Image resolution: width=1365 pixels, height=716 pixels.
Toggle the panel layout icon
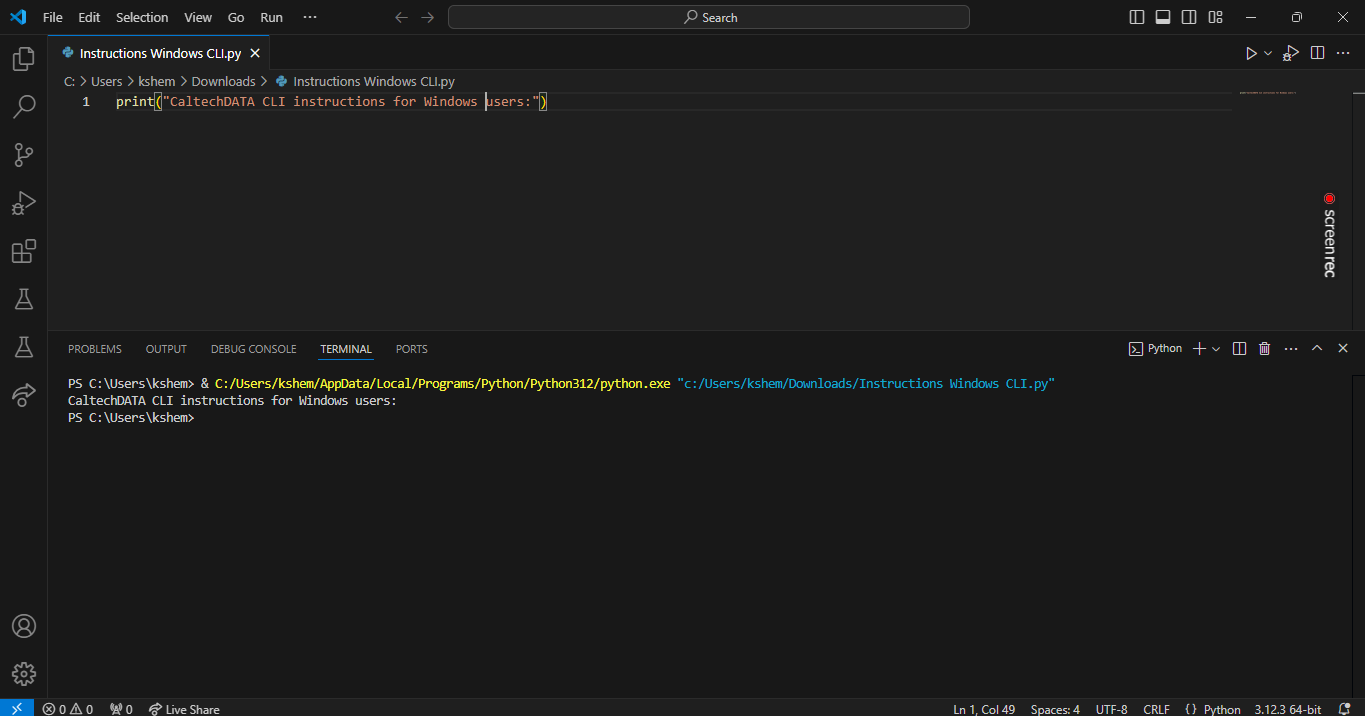coord(1163,17)
